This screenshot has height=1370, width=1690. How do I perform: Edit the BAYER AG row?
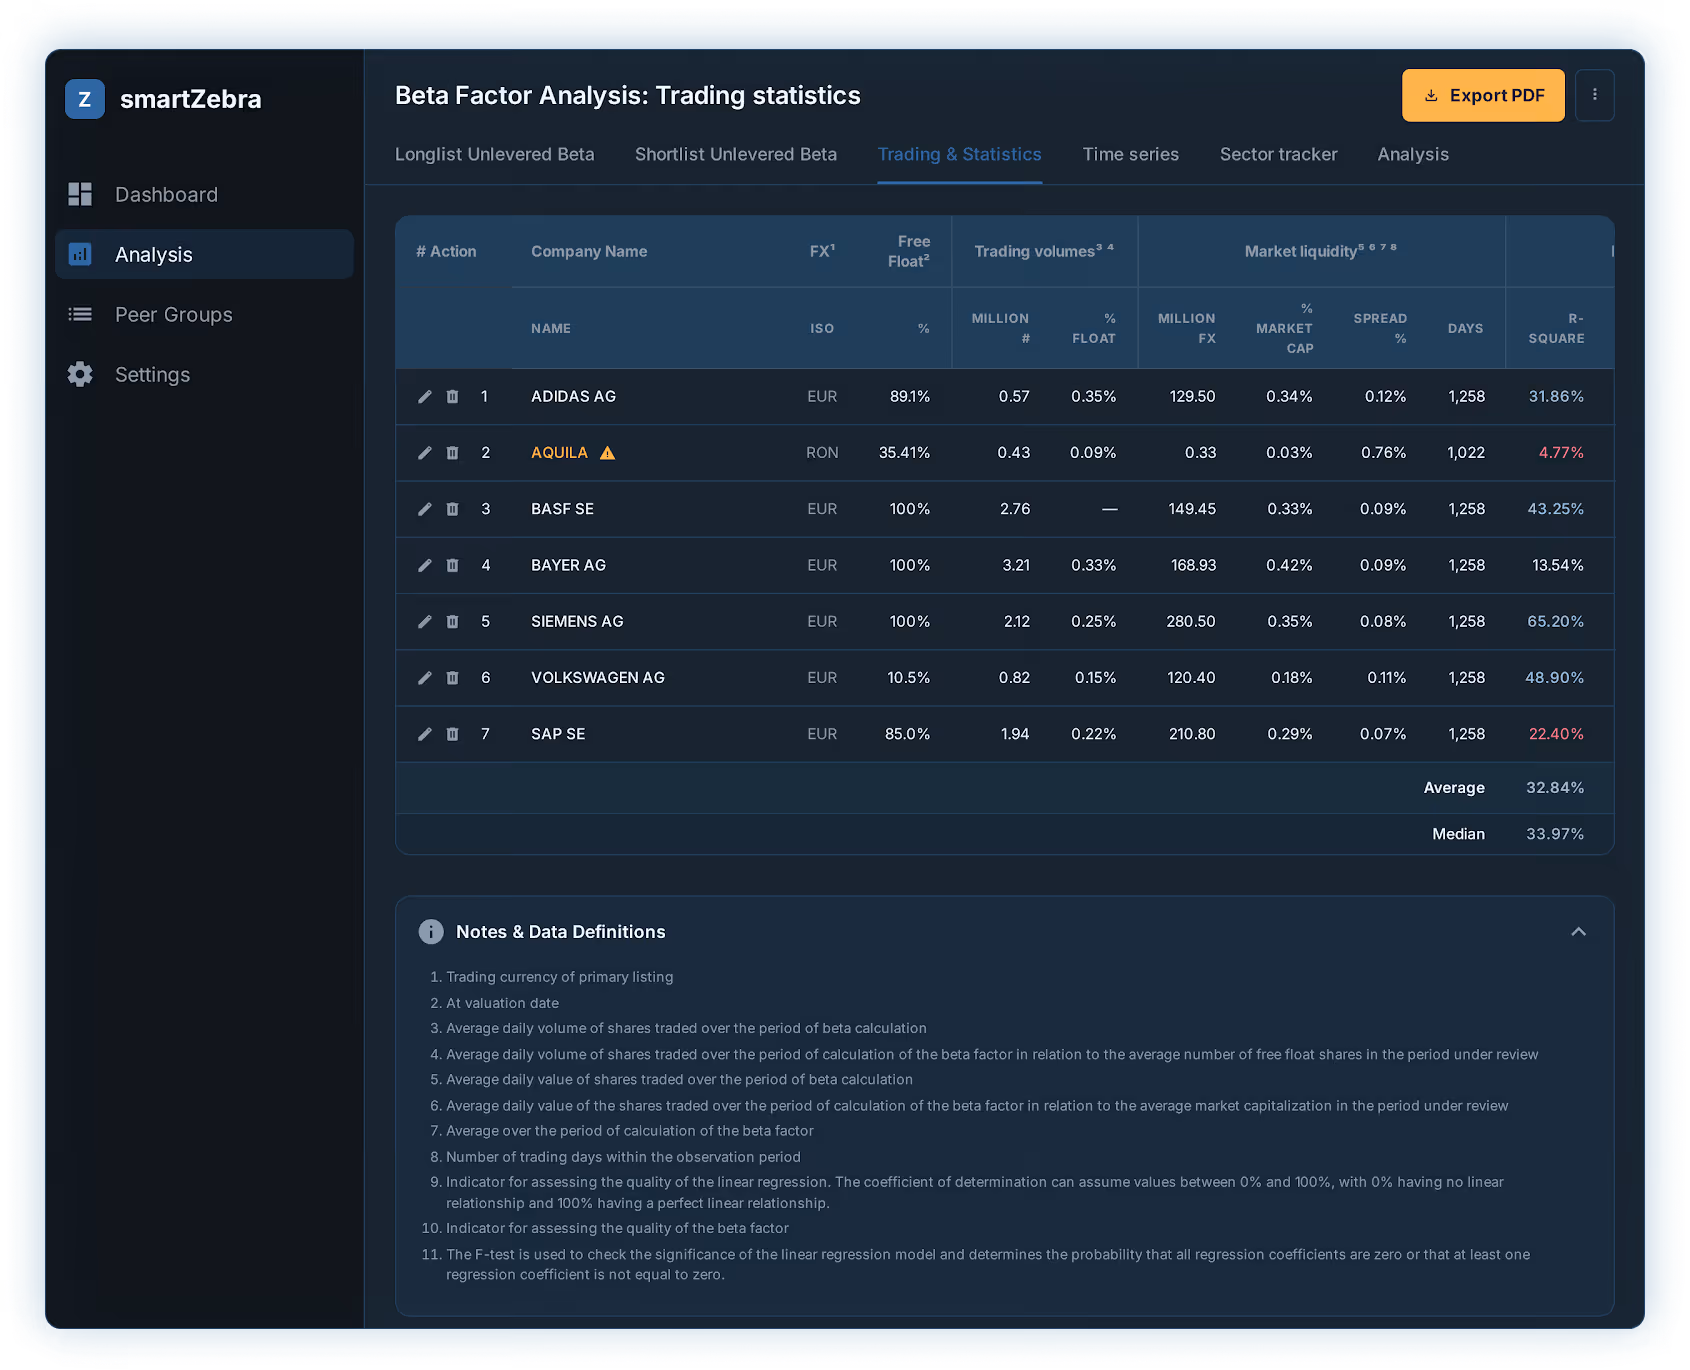[x=425, y=565]
